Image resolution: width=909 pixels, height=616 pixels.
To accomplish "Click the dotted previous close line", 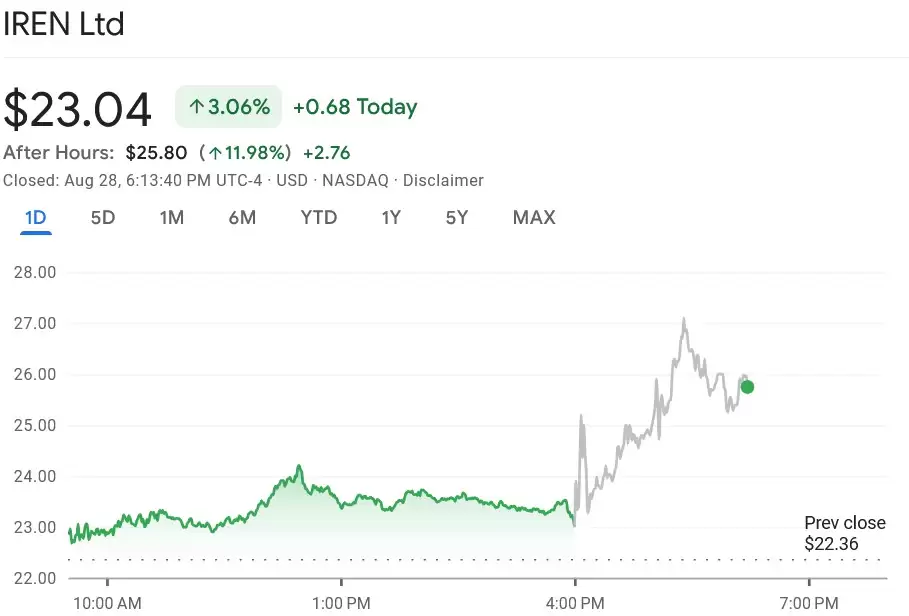I will pyautogui.click(x=400, y=561).
